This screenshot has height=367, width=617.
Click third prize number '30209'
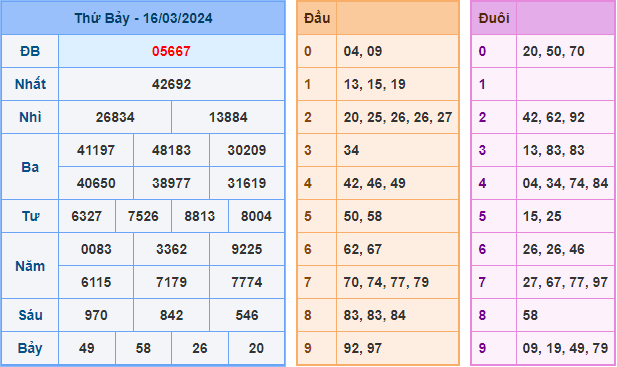point(247,150)
